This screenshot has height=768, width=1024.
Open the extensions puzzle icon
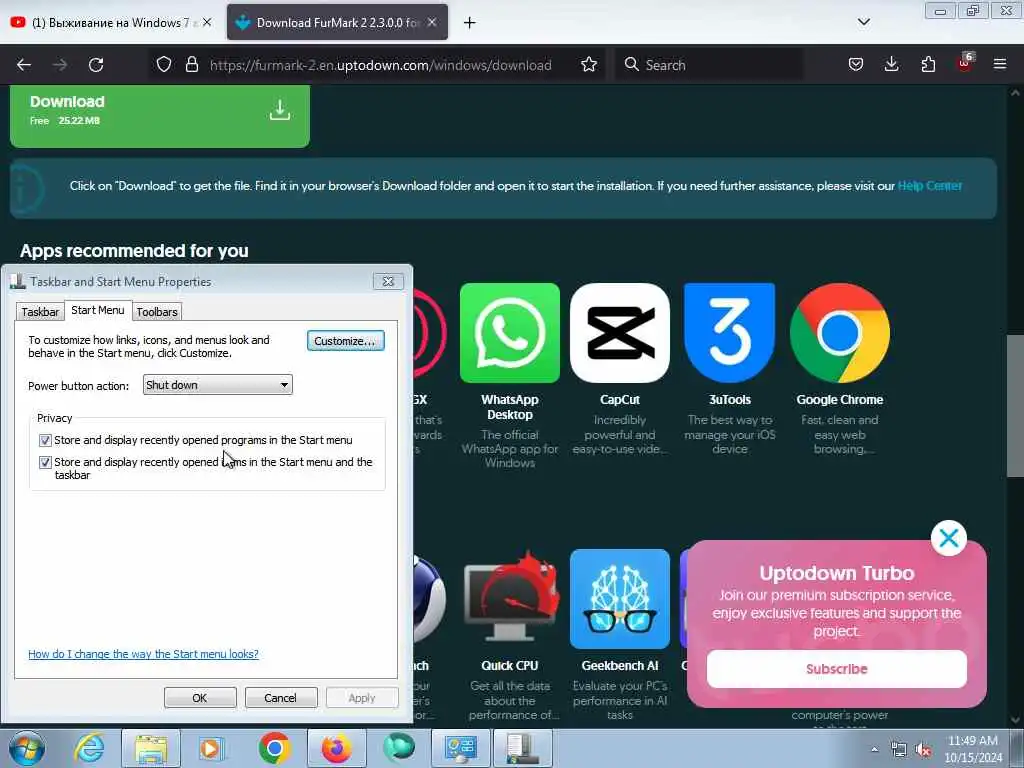point(928,64)
